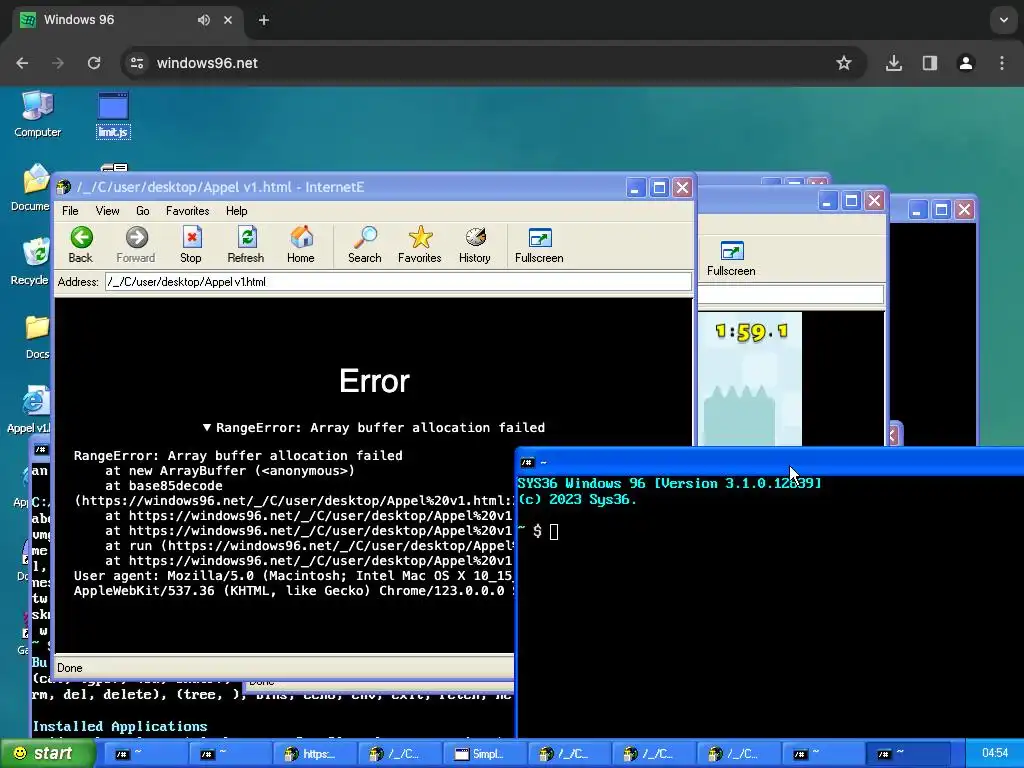Click Chrome URL bar showing windows96.net

493,63
